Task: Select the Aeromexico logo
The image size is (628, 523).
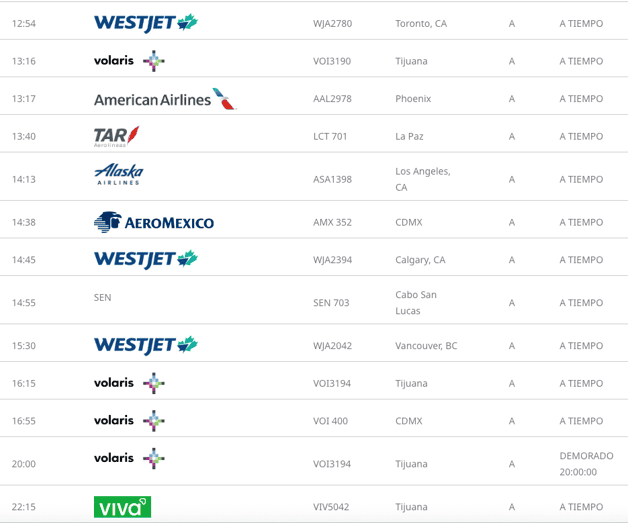Action: point(154,222)
